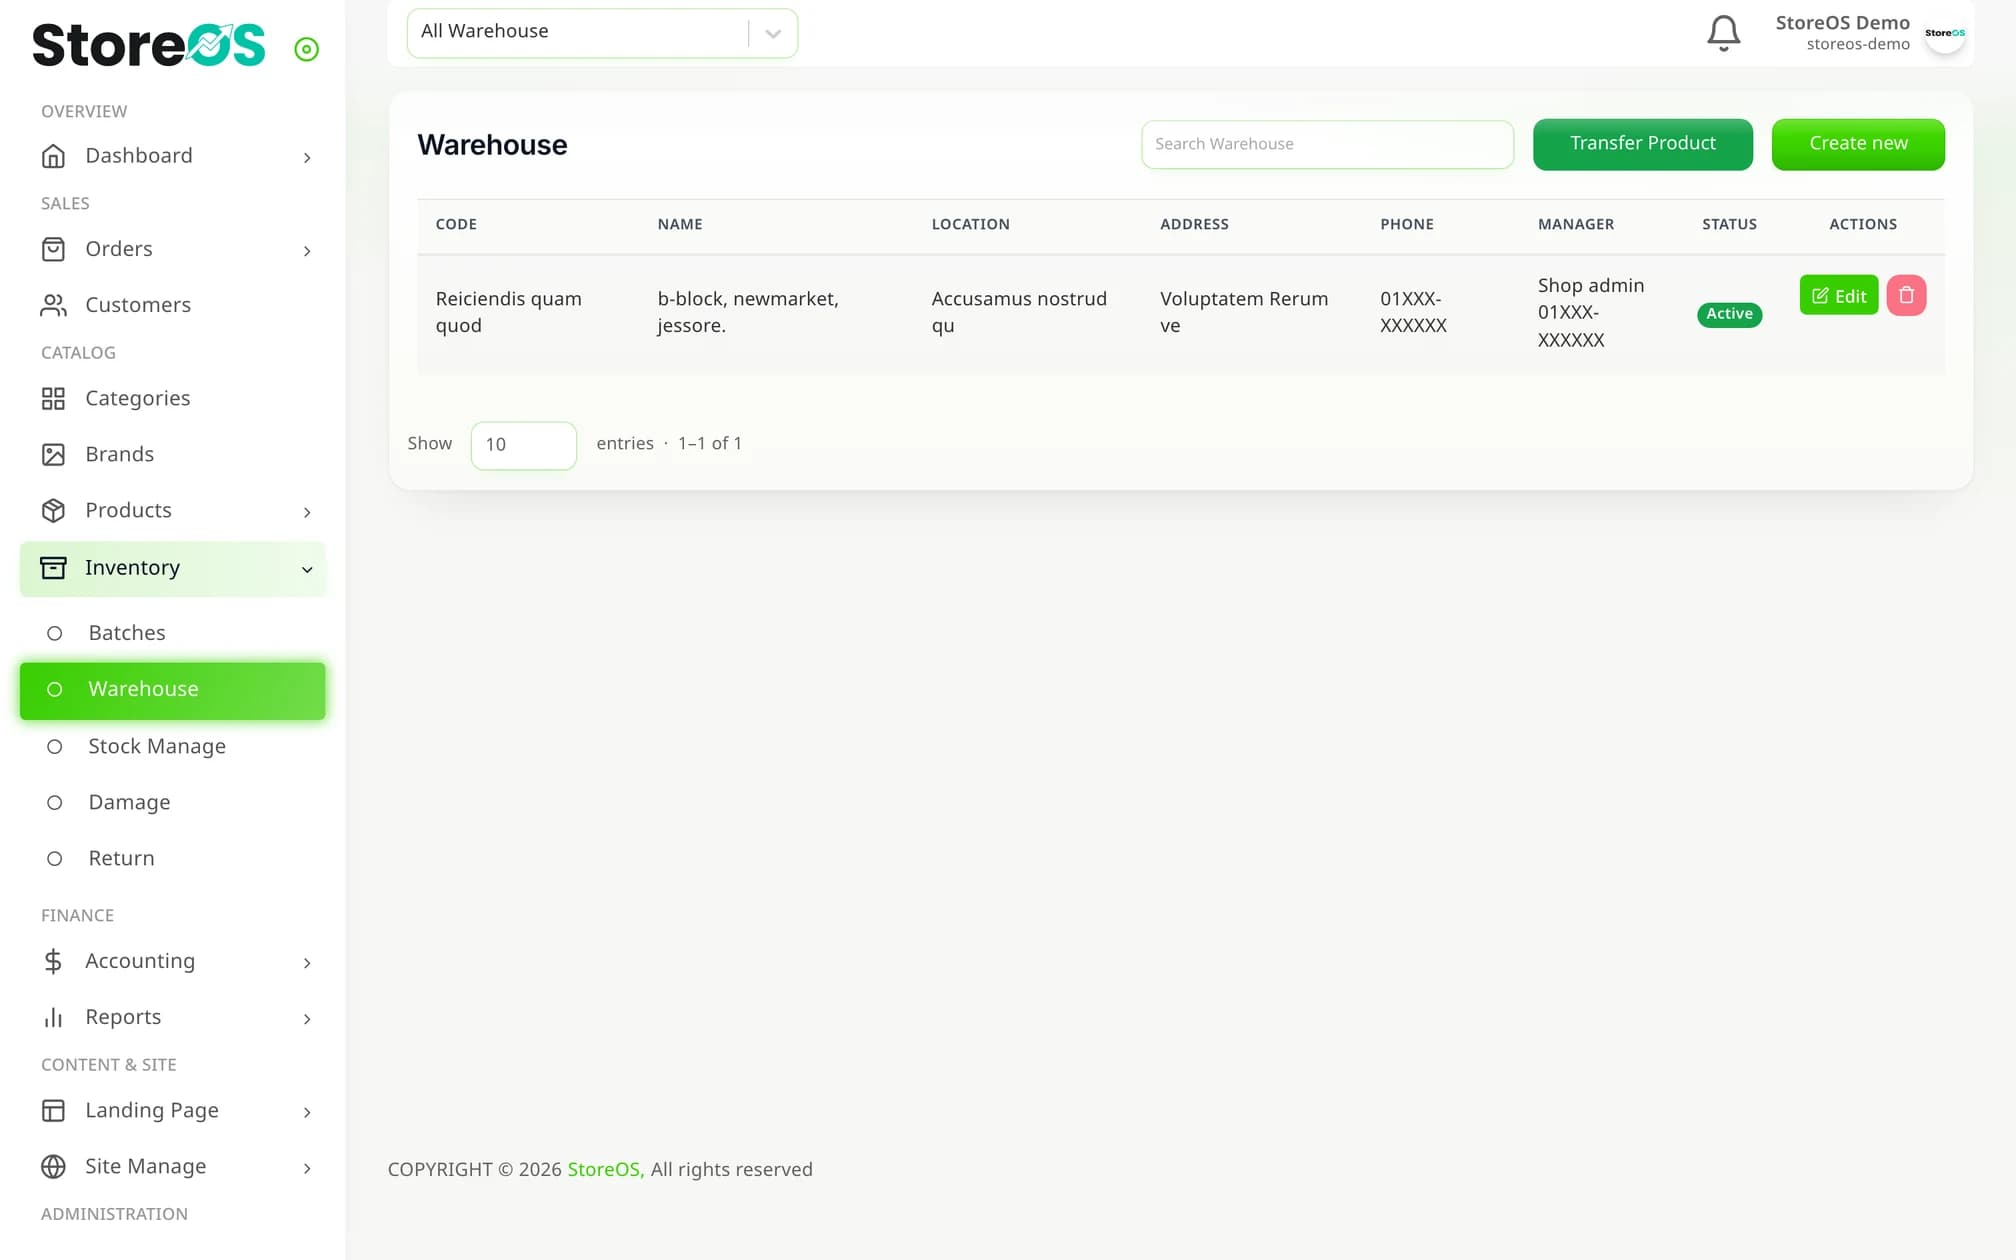
Task: Click the Active status badge
Action: pyautogui.click(x=1729, y=314)
